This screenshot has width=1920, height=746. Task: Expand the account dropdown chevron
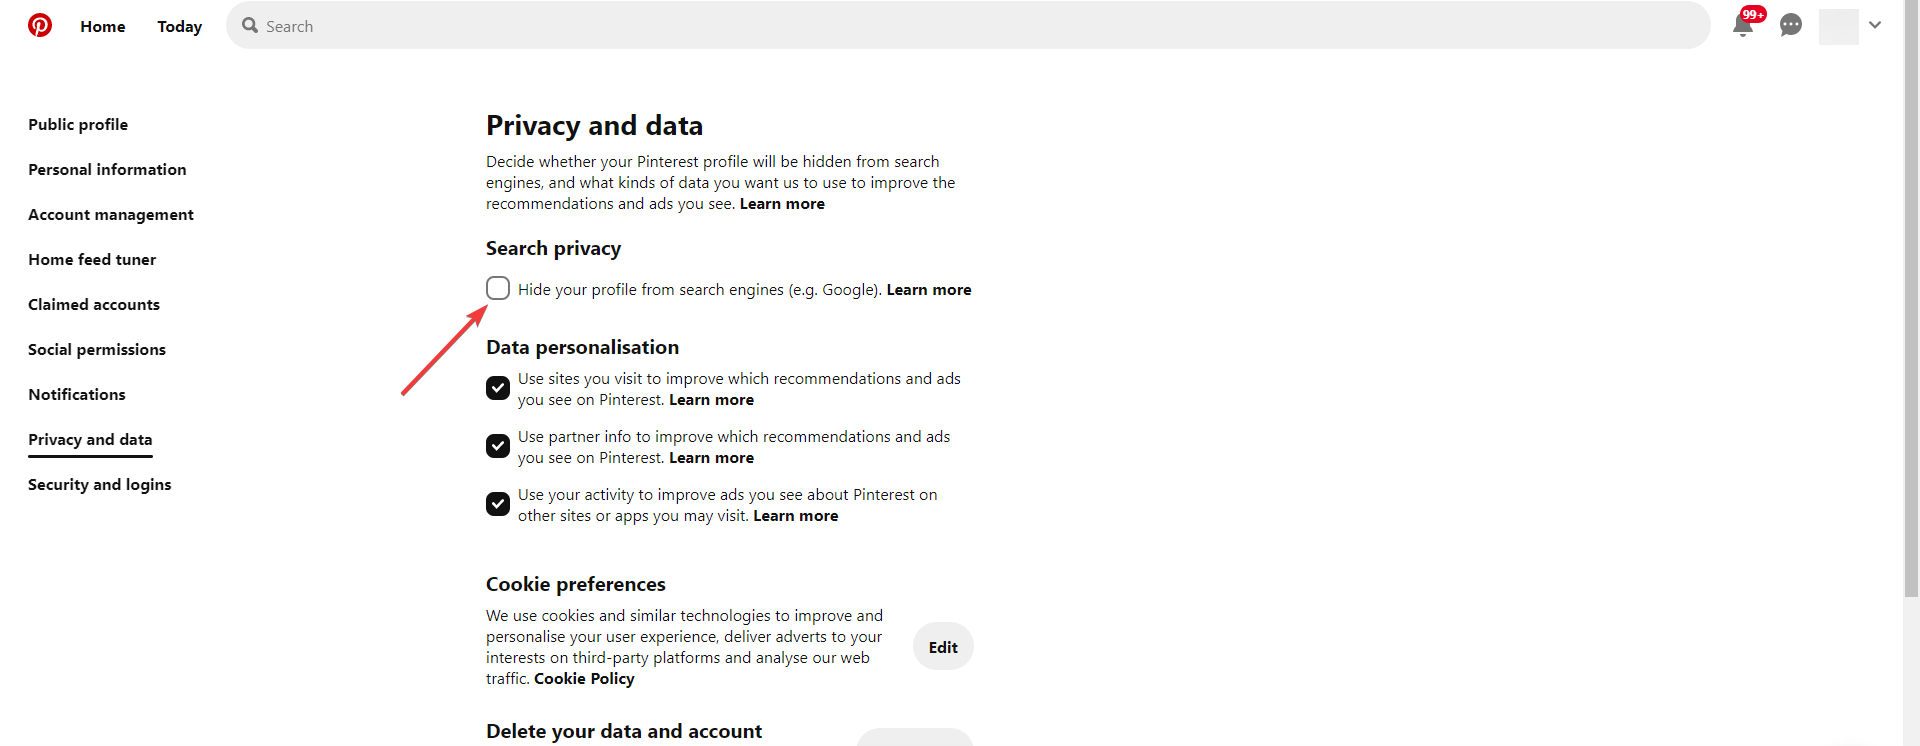[x=1875, y=25]
